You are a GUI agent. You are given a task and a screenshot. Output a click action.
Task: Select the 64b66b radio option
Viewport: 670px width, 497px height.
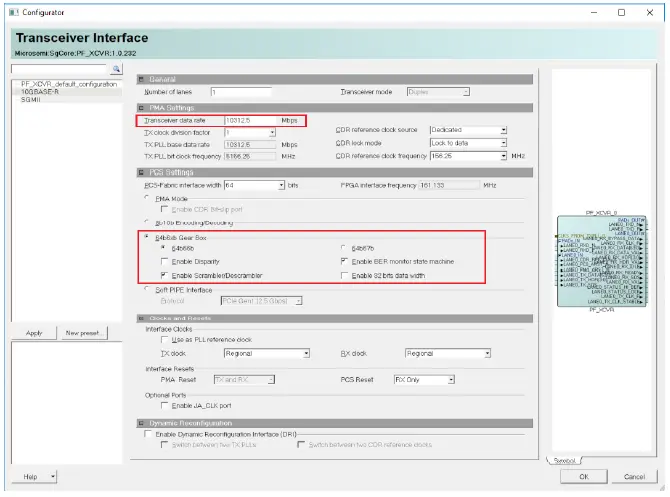pyautogui.click(x=164, y=248)
